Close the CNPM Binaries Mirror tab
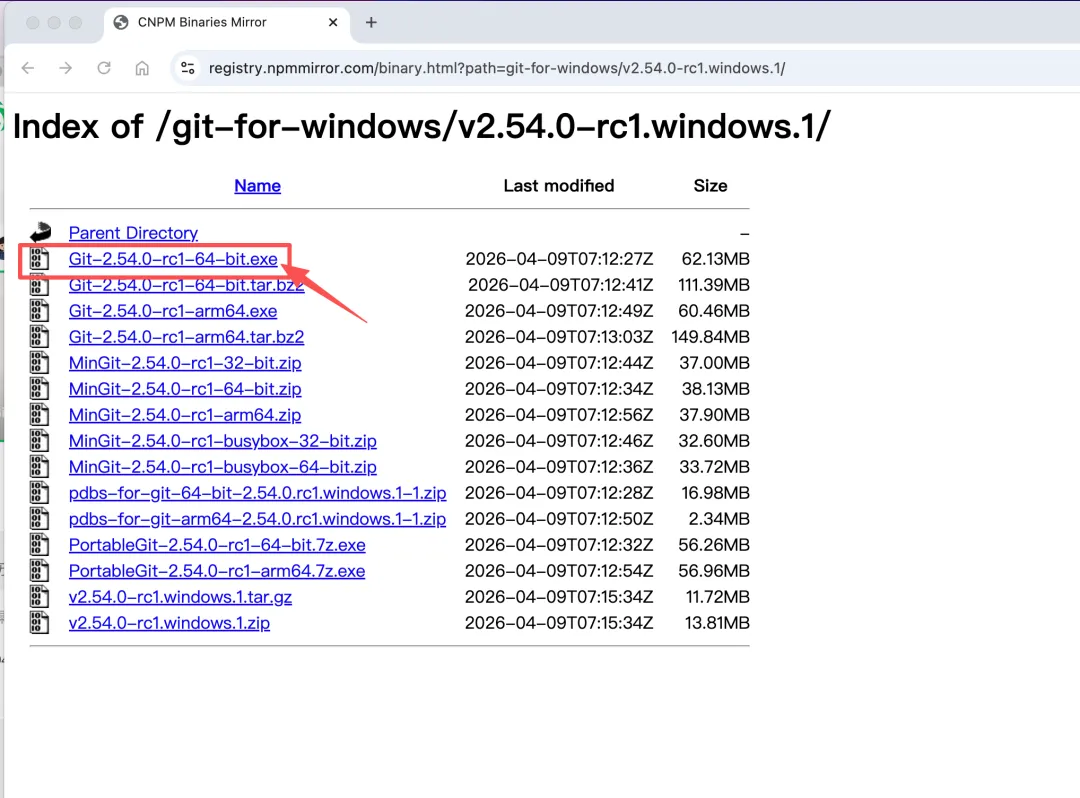The width and height of the screenshot is (1080, 798). pyautogui.click(x=333, y=23)
